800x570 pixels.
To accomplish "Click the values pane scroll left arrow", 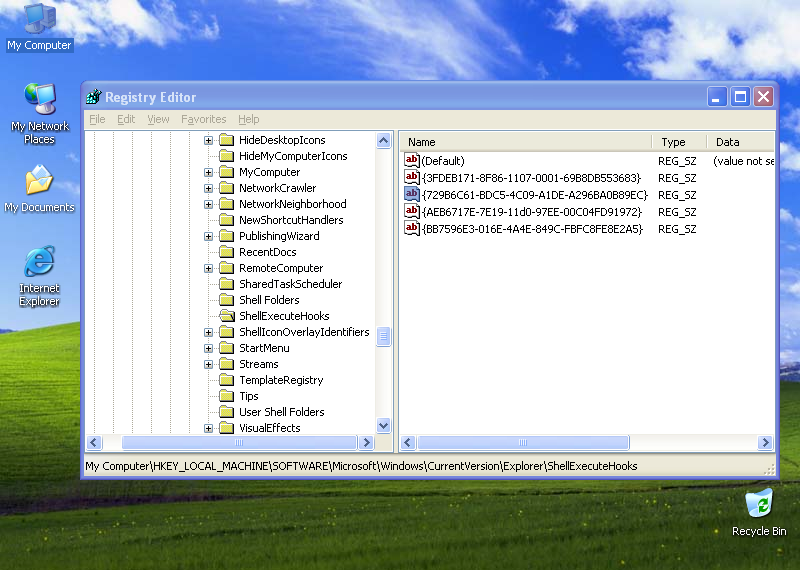I will [x=408, y=442].
